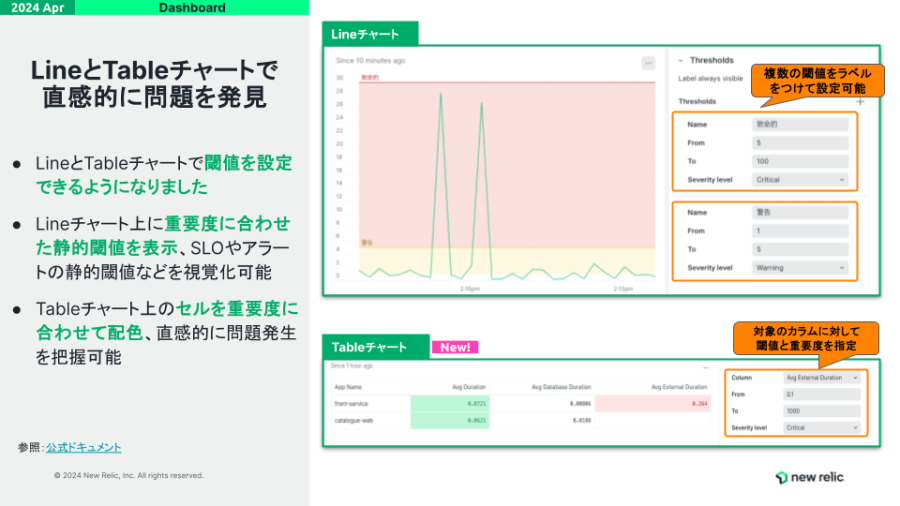Viewport: 900px width, 506px height.
Task: Click the Name field containing 警告
Action: pos(800,212)
